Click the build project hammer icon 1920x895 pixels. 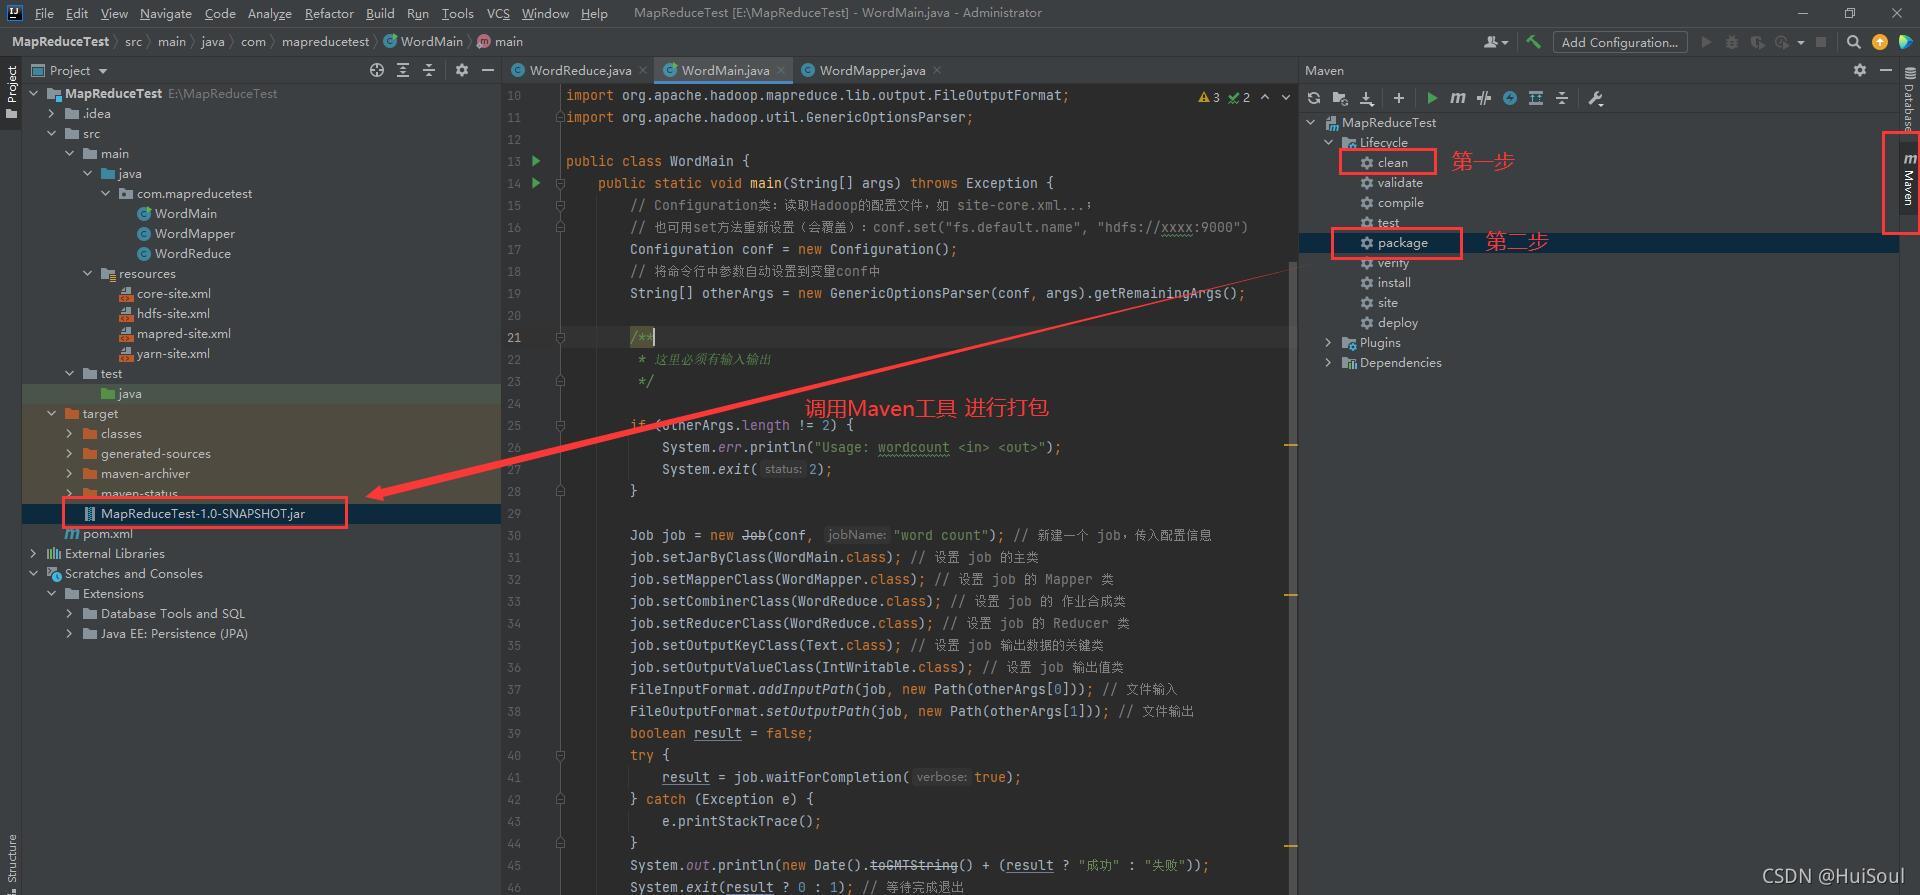1533,42
